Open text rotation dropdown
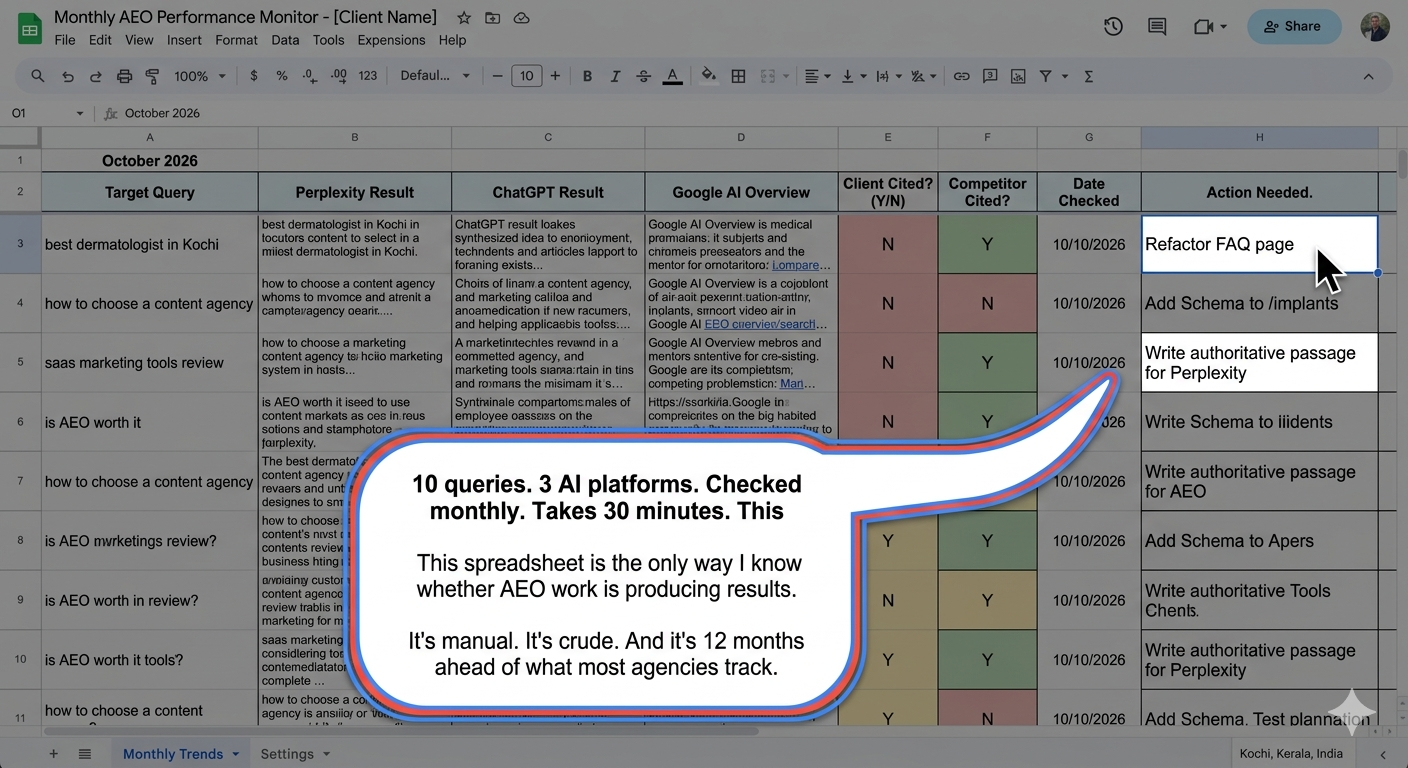The height and width of the screenshot is (768, 1408). [x=924, y=76]
